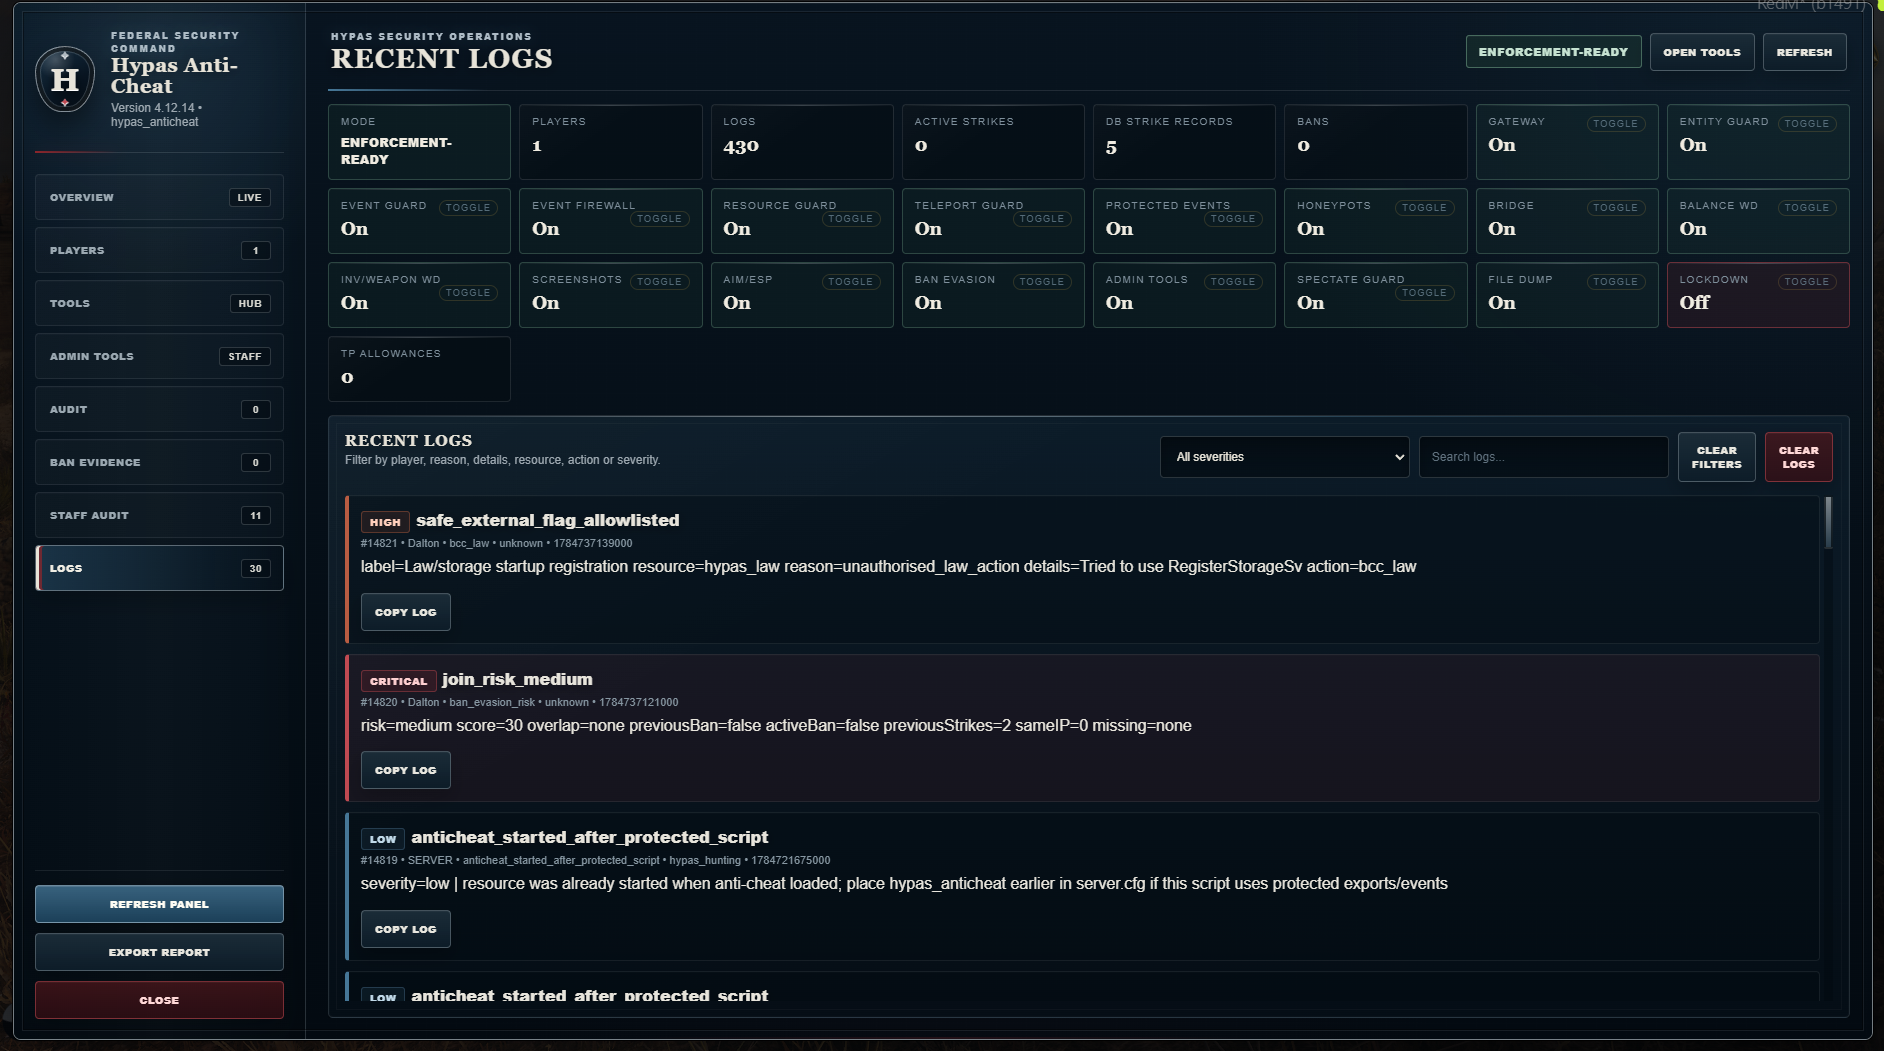Image resolution: width=1884 pixels, height=1051 pixels.
Task: Click the Players count stat card
Action: [610, 142]
